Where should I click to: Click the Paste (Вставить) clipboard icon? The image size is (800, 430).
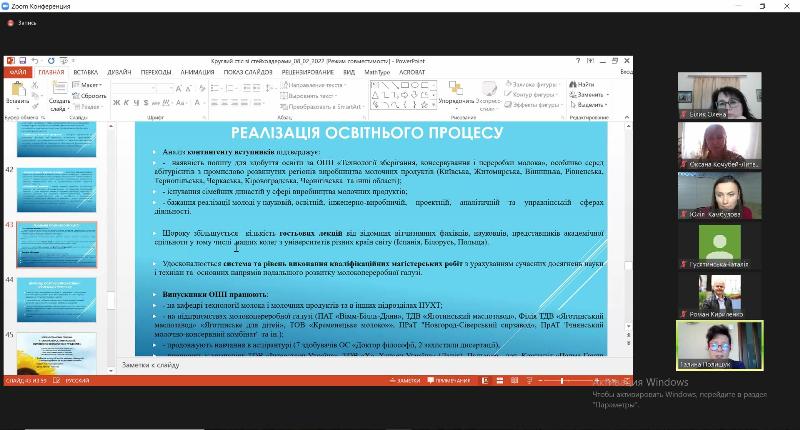18,89
